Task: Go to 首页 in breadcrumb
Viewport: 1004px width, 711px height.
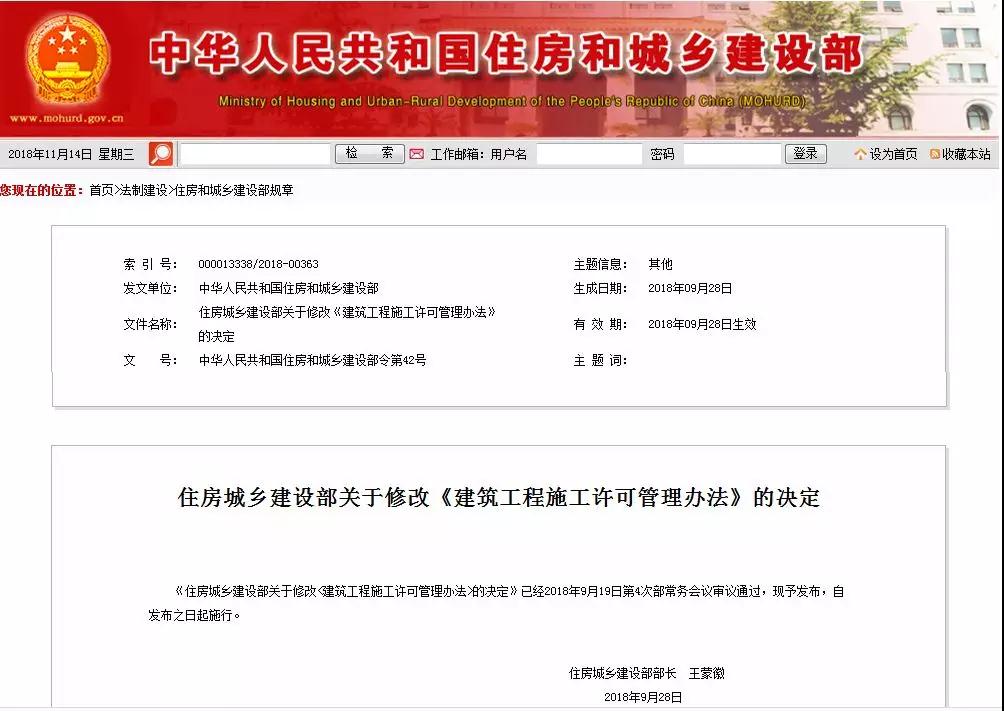Action: pos(101,190)
